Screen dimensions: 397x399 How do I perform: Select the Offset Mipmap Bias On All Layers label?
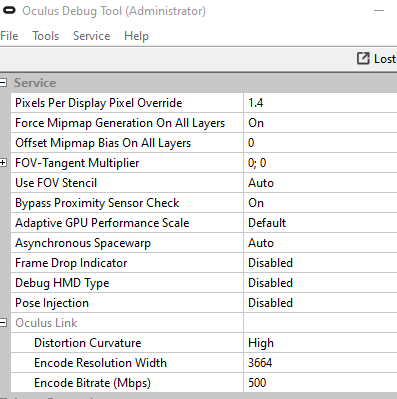pos(103,143)
